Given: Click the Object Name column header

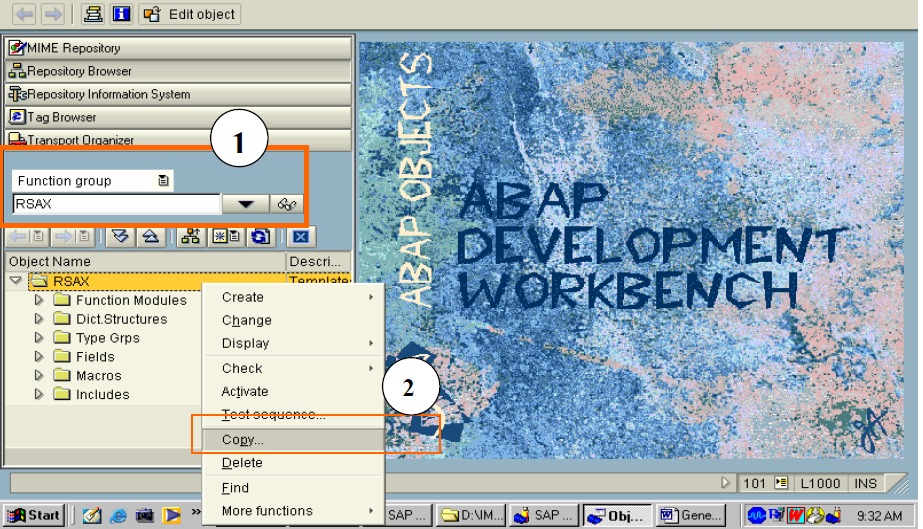Looking at the screenshot, I should coord(145,261).
